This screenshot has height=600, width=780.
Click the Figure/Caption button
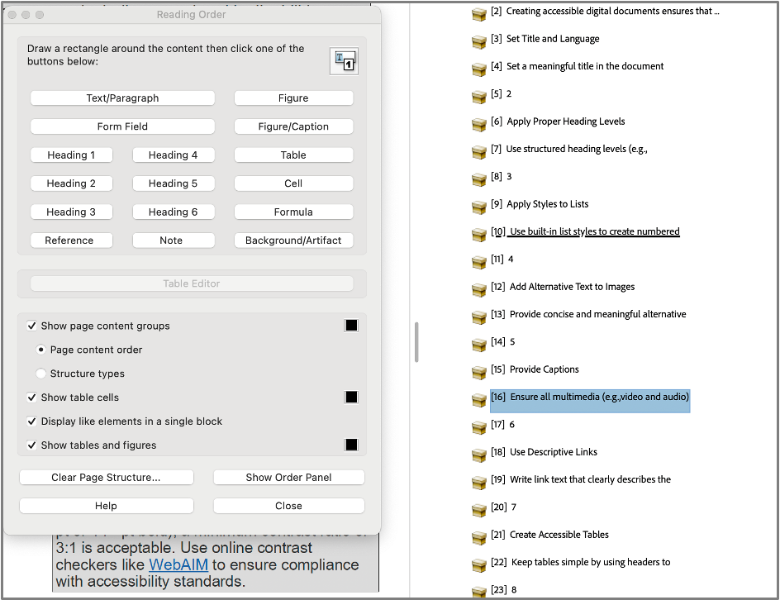pyautogui.click(x=293, y=126)
